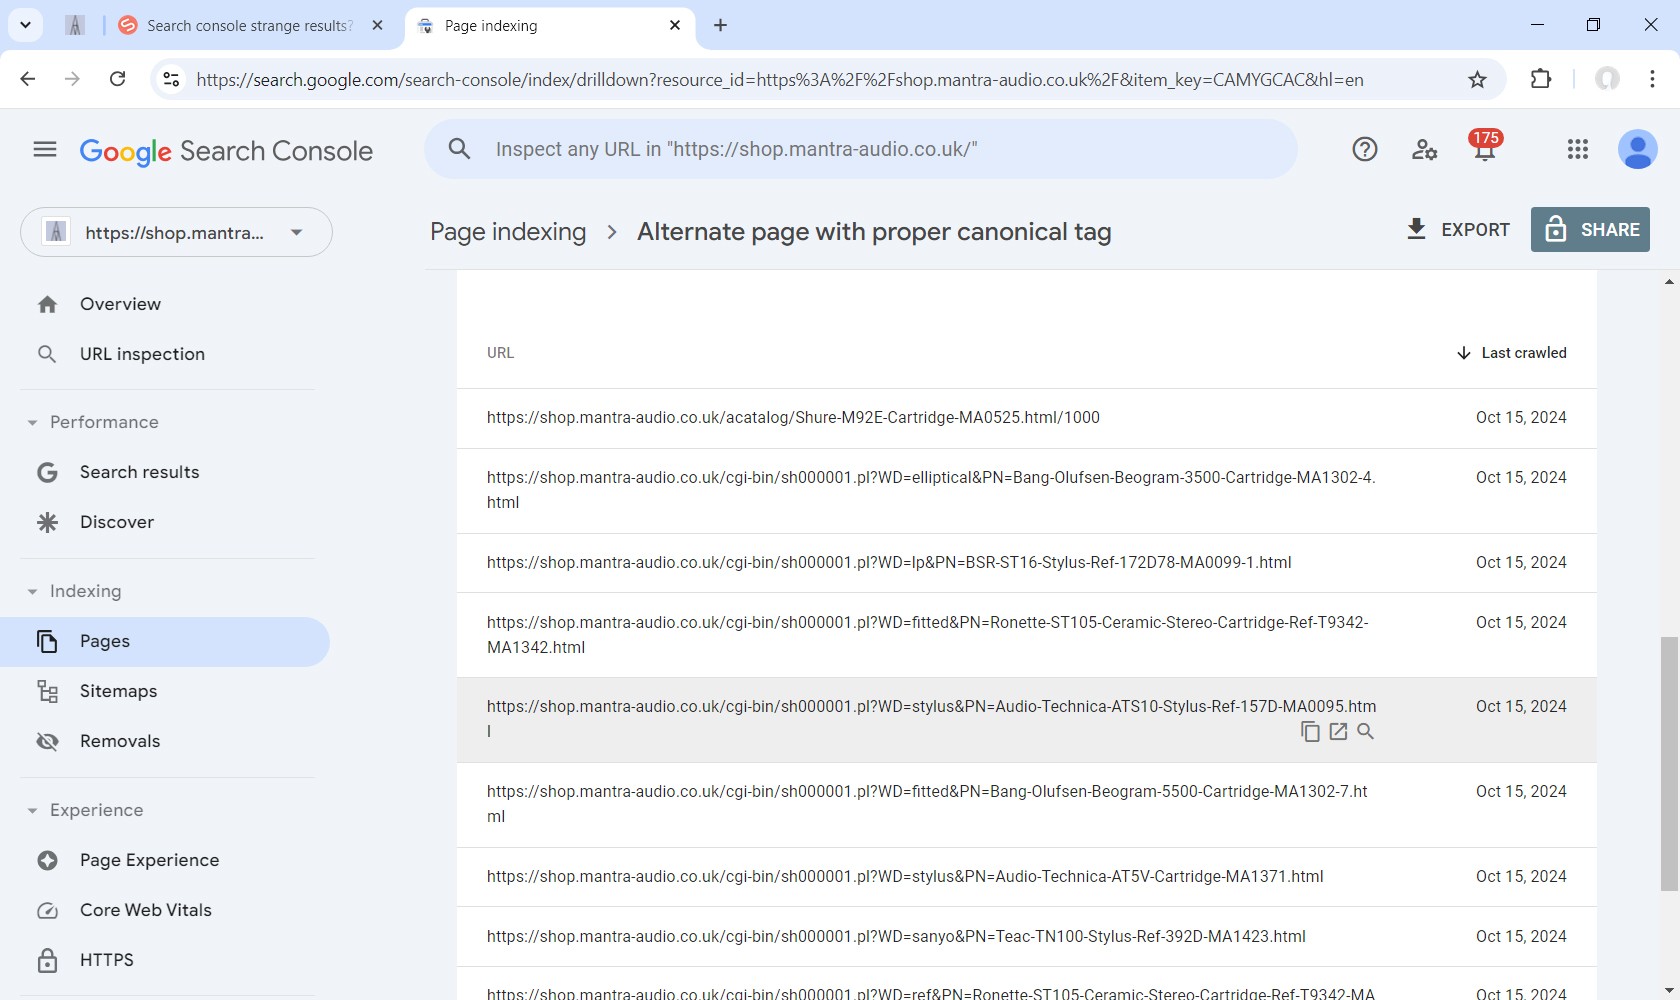The width and height of the screenshot is (1680, 1000).
Task: Focus the Inspect any URL search field
Action: pyautogui.click(x=860, y=150)
